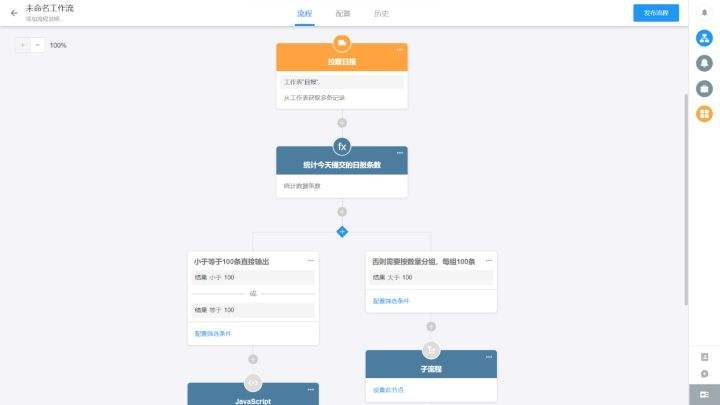Select the JavaScript node header

pyautogui.click(x=253, y=394)
